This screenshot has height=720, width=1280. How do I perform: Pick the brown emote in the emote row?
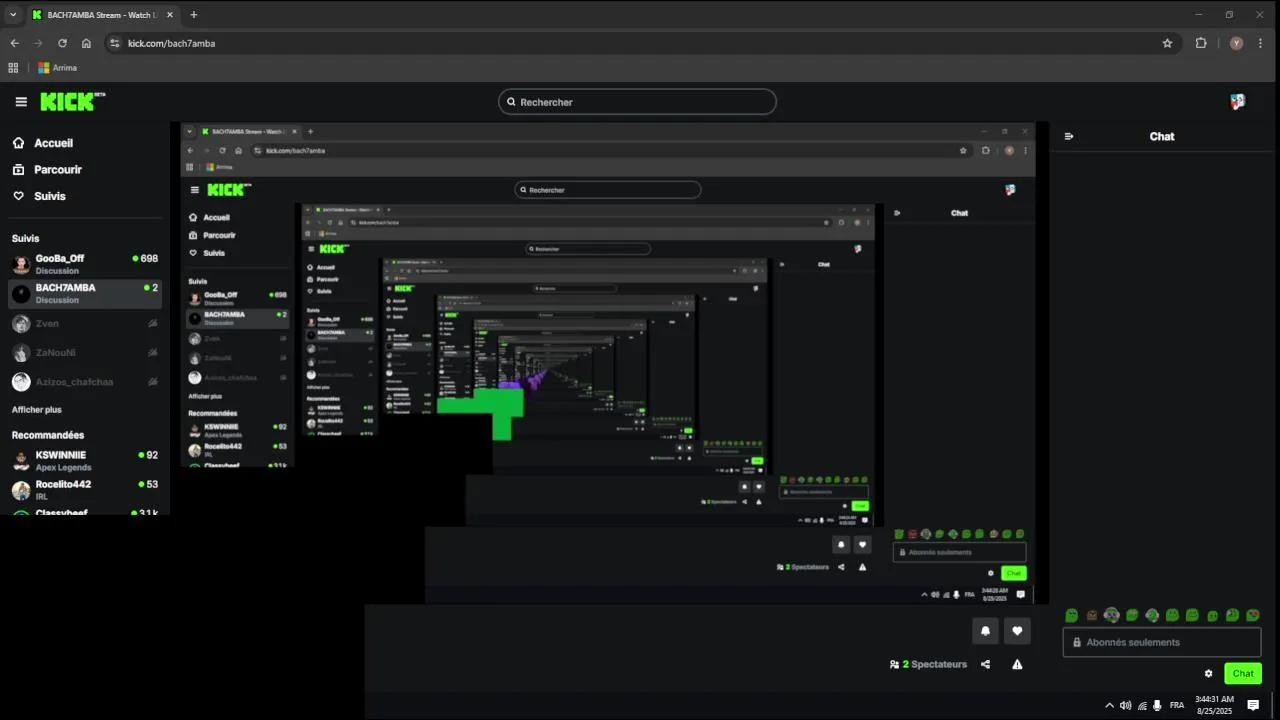(x=1092, y=616)
